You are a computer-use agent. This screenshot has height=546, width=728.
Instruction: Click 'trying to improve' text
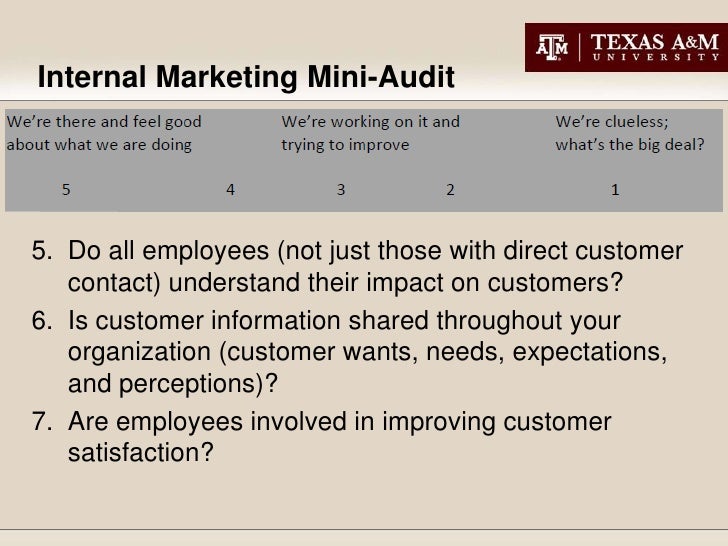tap(345, 145)
